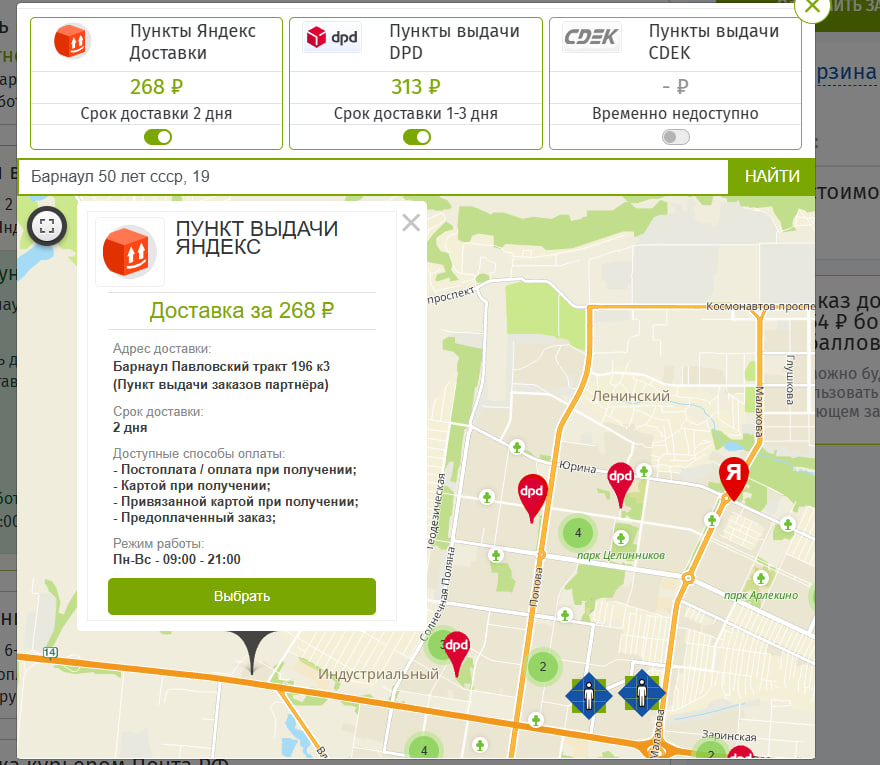Select the red Yandex map pin
The width and height of the screenshot is (880, 765).
point(734,478)
